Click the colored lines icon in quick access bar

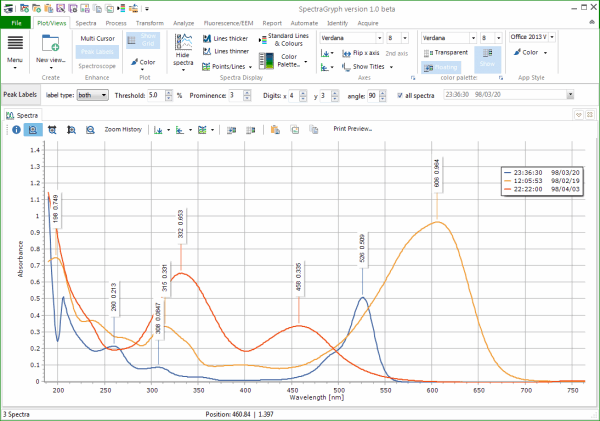[x=121, y=8]
